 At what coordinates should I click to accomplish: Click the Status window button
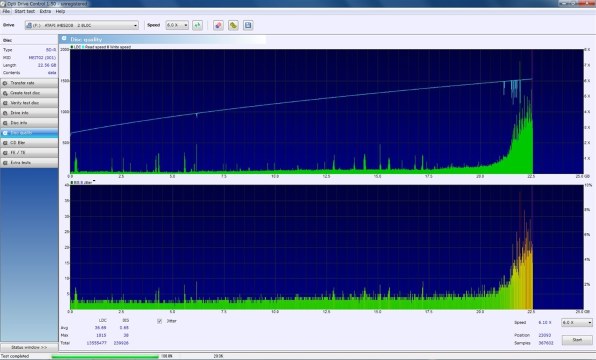click(29, 347)
